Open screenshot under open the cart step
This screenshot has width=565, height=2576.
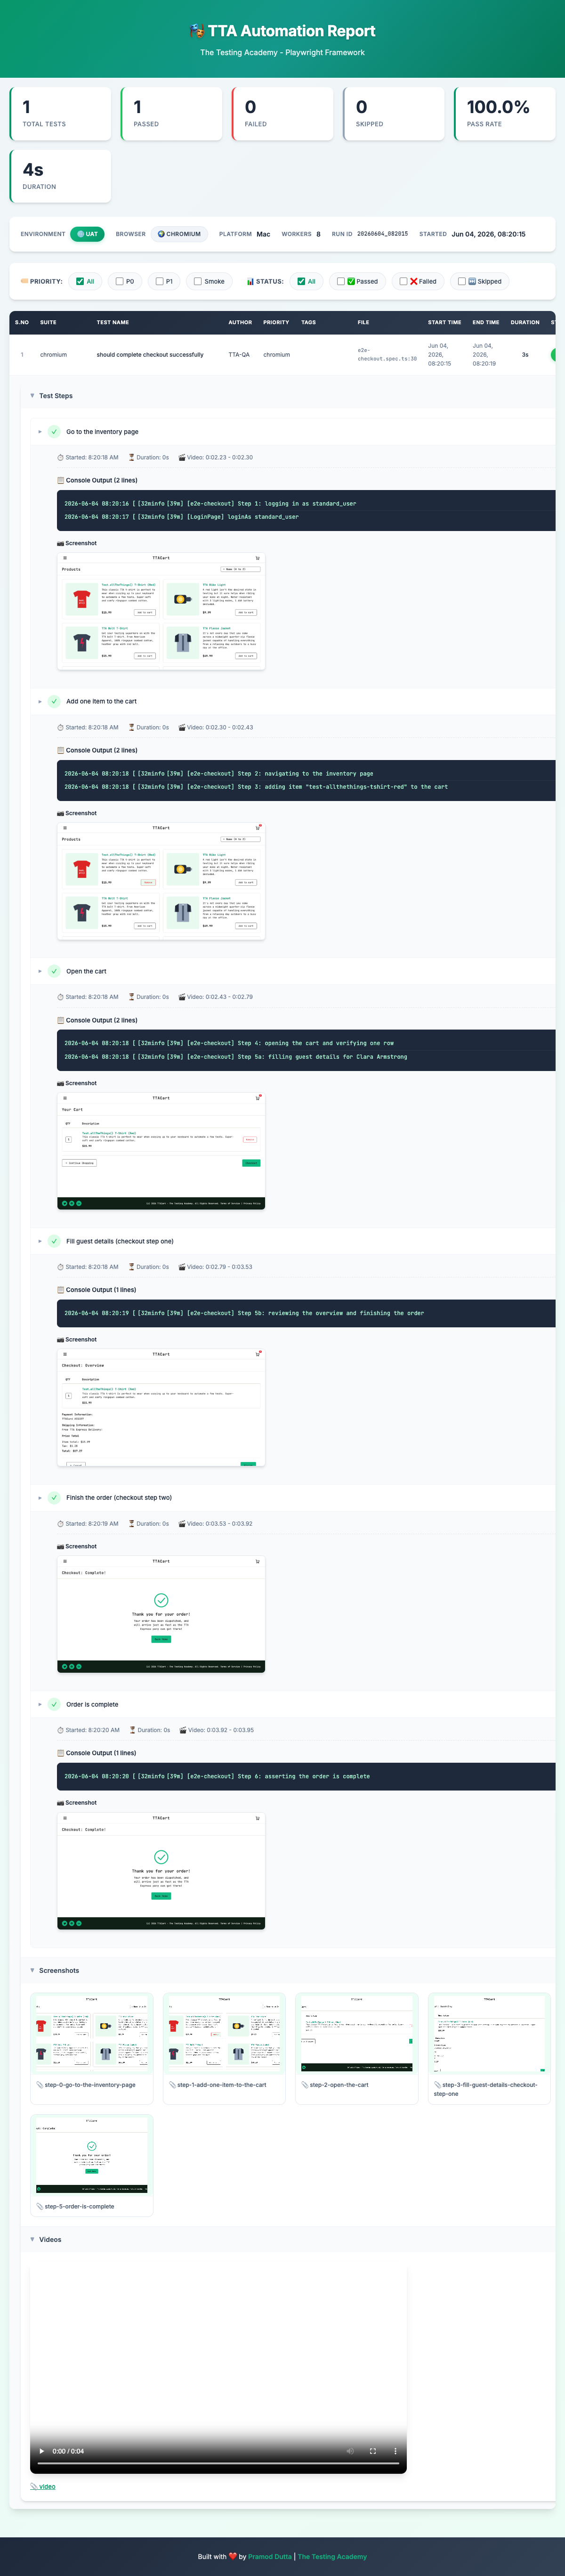[161, 1150]
